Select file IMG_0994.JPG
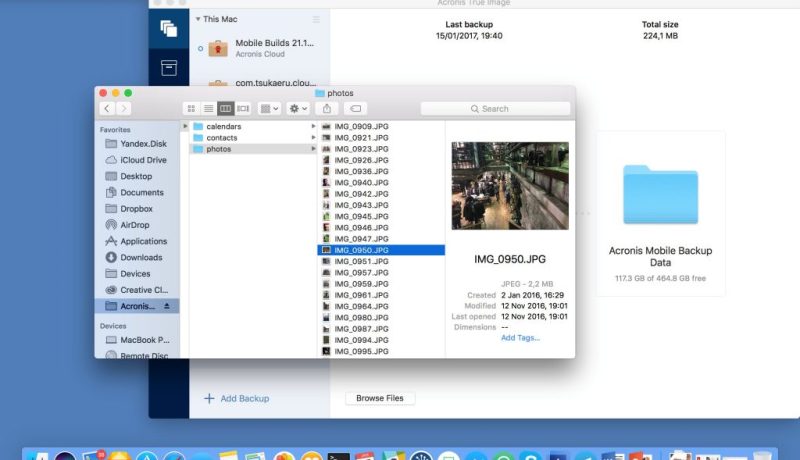 pyautogui.click(x=381, y=340)
